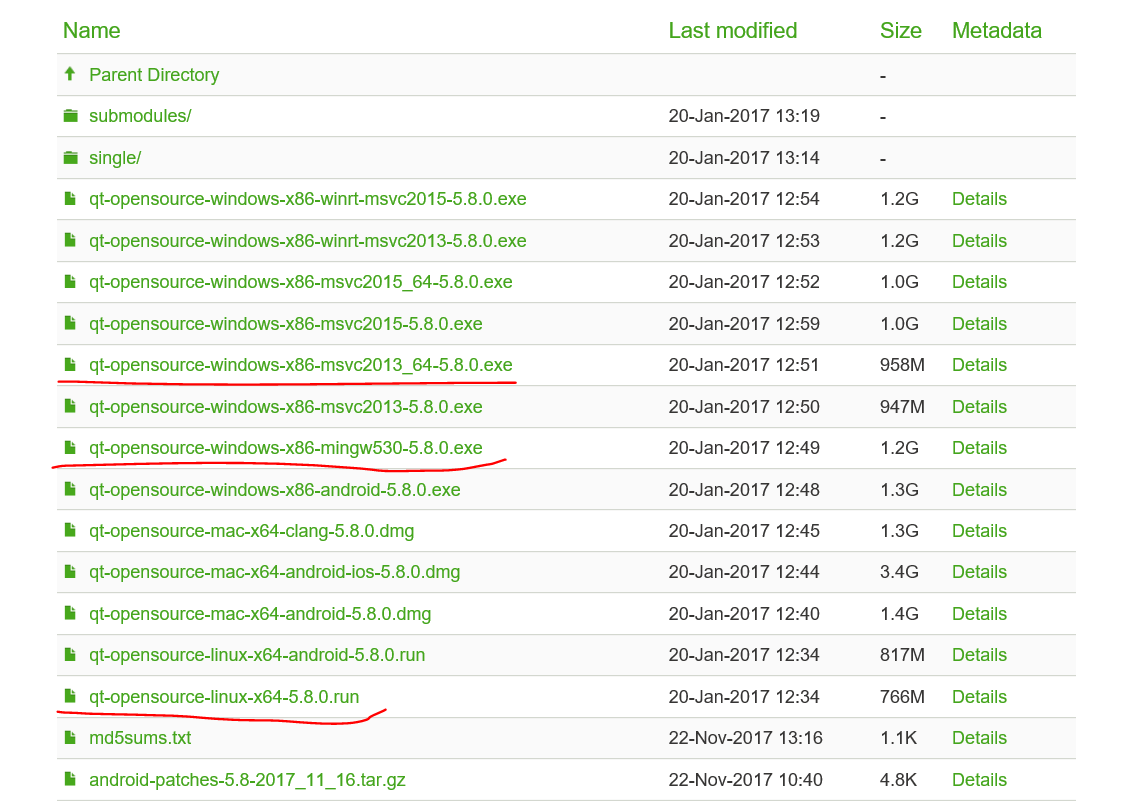Open Details for mingw530 exe
The height and width of the screenshot is (808, 1125).
coord(979,448)
